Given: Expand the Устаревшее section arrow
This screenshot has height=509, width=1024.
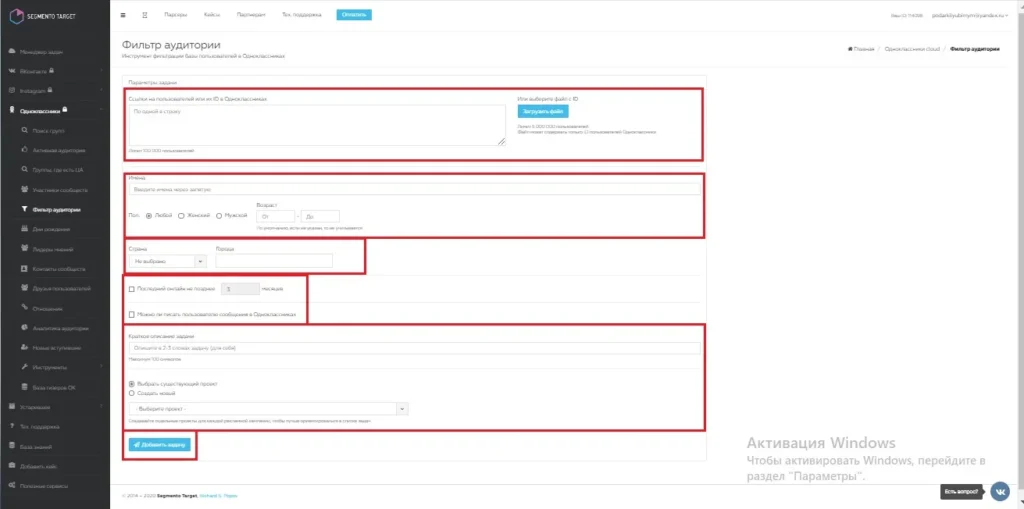Looking at the screenshot, I should [x=101, y=407].
